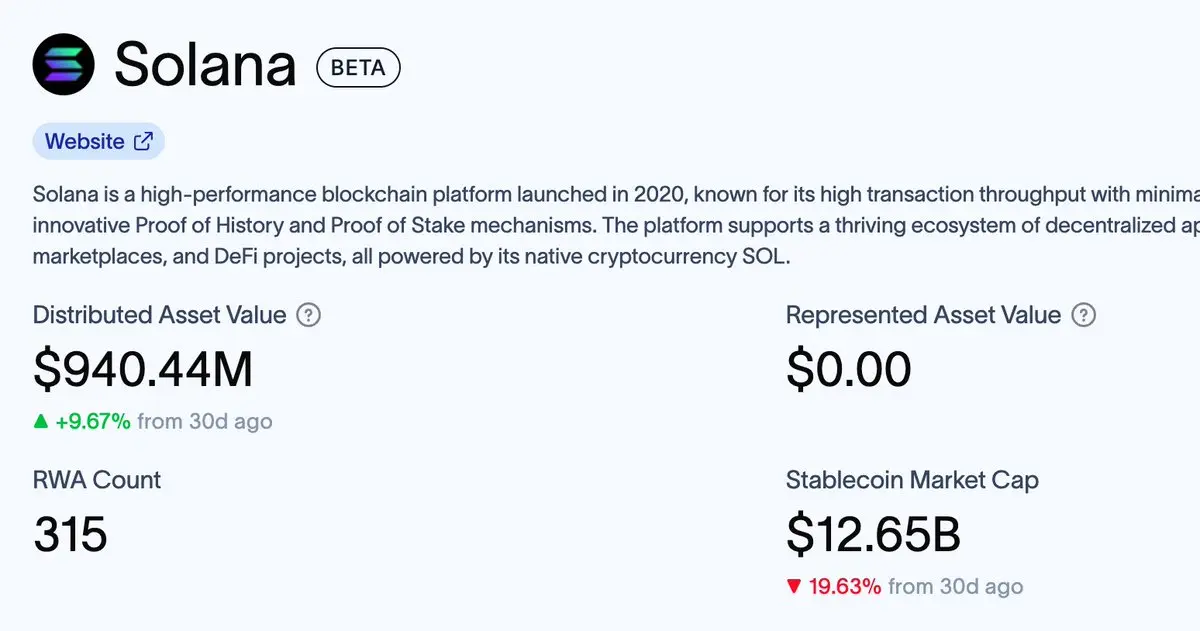Click the 19.63% decline percentage
The height and width of the screenshot is (631, 1200).
845,586
